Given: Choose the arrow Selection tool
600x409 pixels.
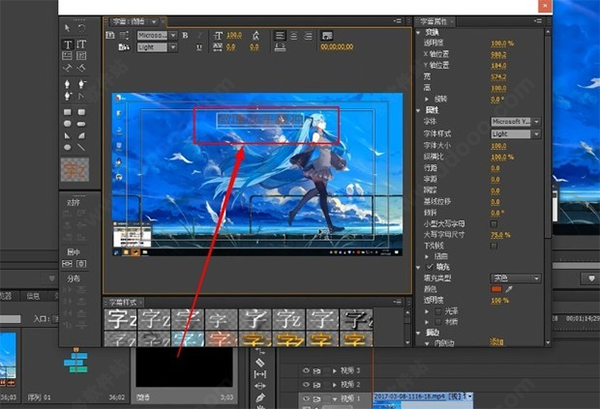Looking at the screenshot, I should (67, 28).
